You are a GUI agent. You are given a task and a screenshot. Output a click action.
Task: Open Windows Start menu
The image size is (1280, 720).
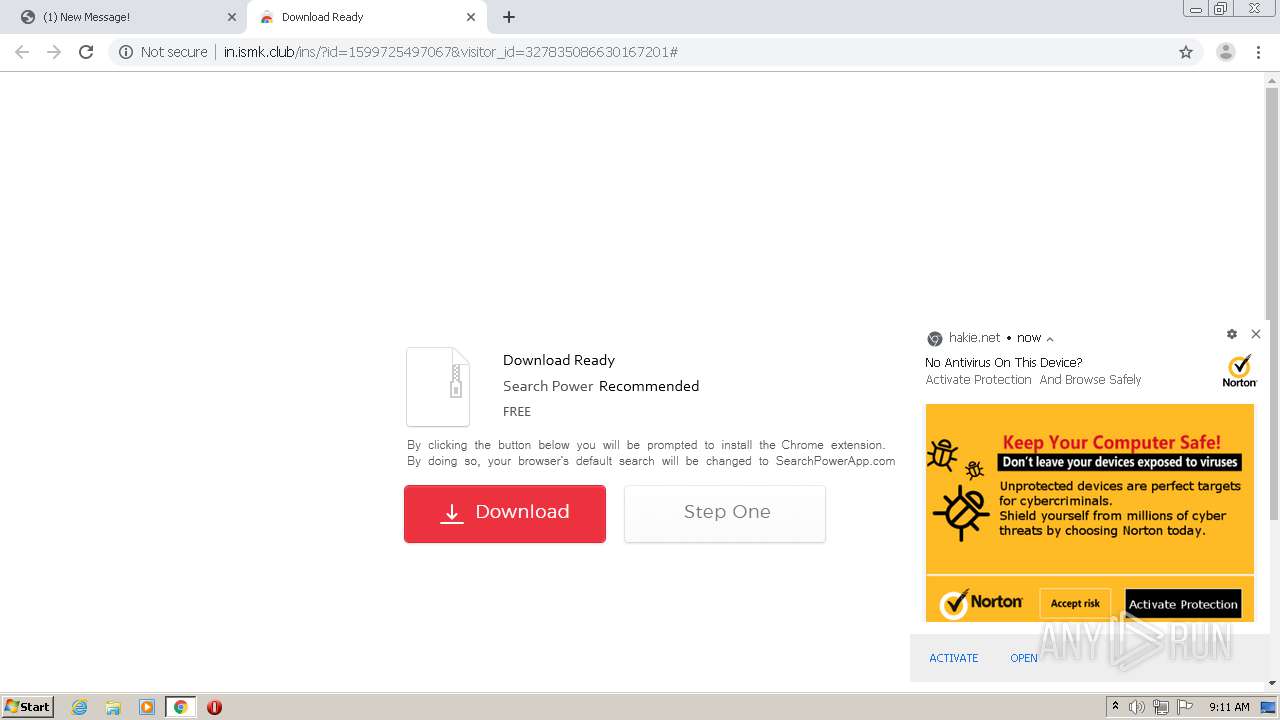(28, 707)
